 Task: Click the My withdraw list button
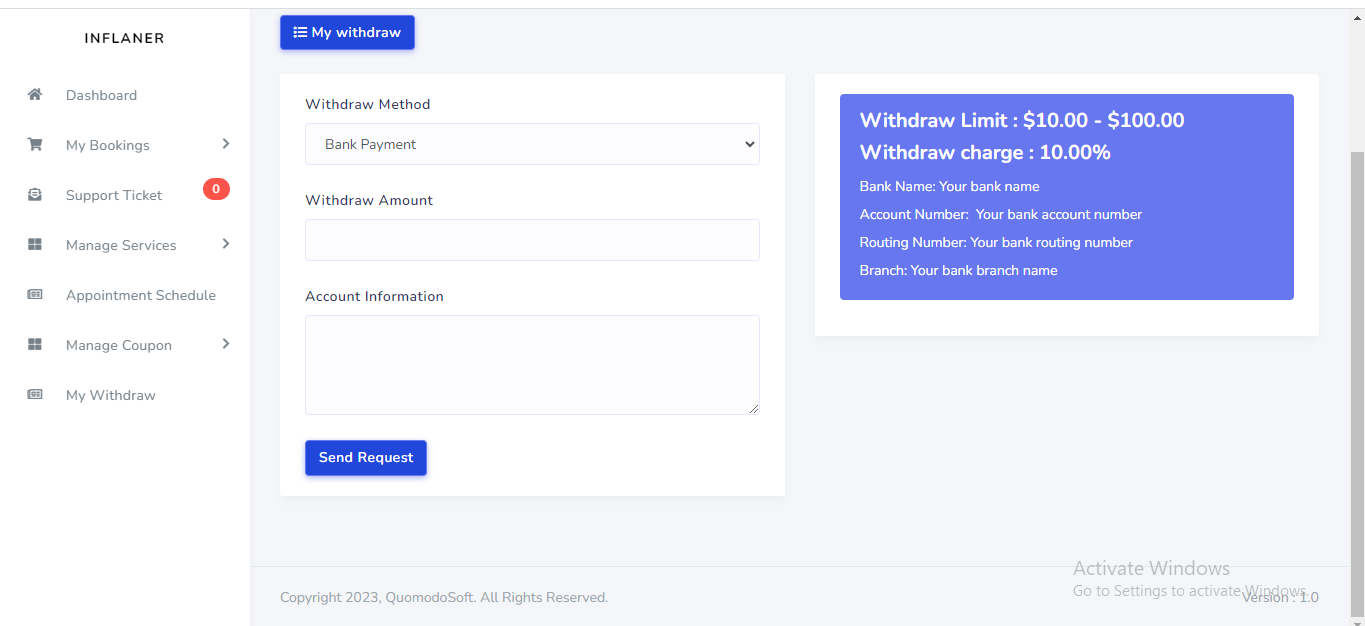pyautogui.click(x=347, y=32)
